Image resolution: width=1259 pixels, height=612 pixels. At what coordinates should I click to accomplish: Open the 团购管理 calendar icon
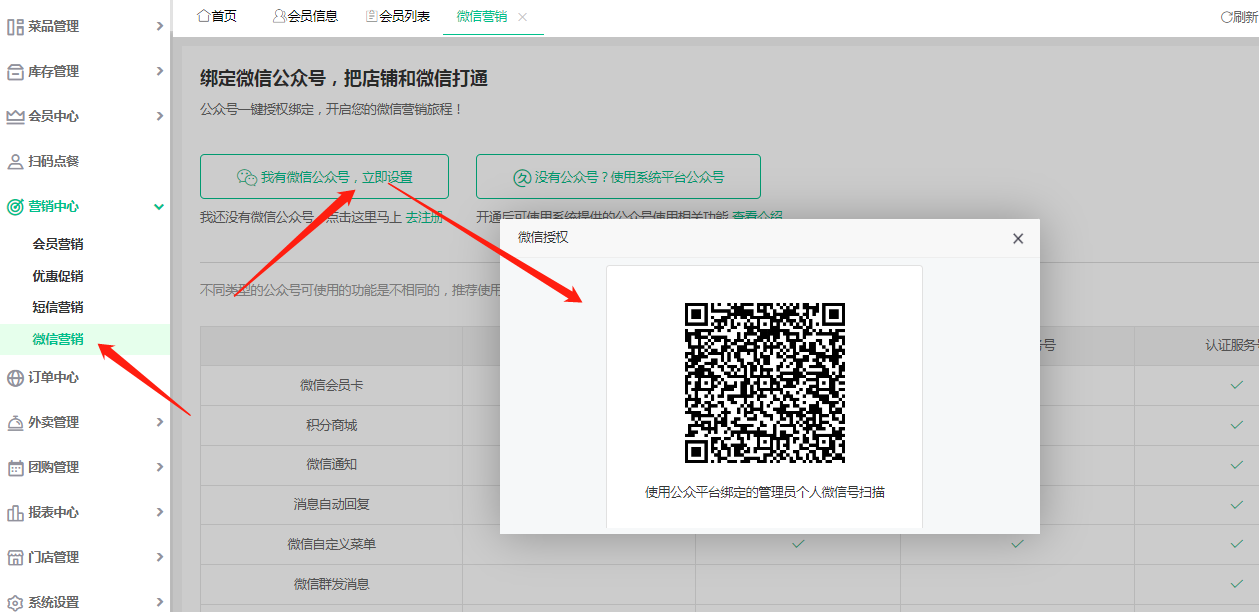18,467
